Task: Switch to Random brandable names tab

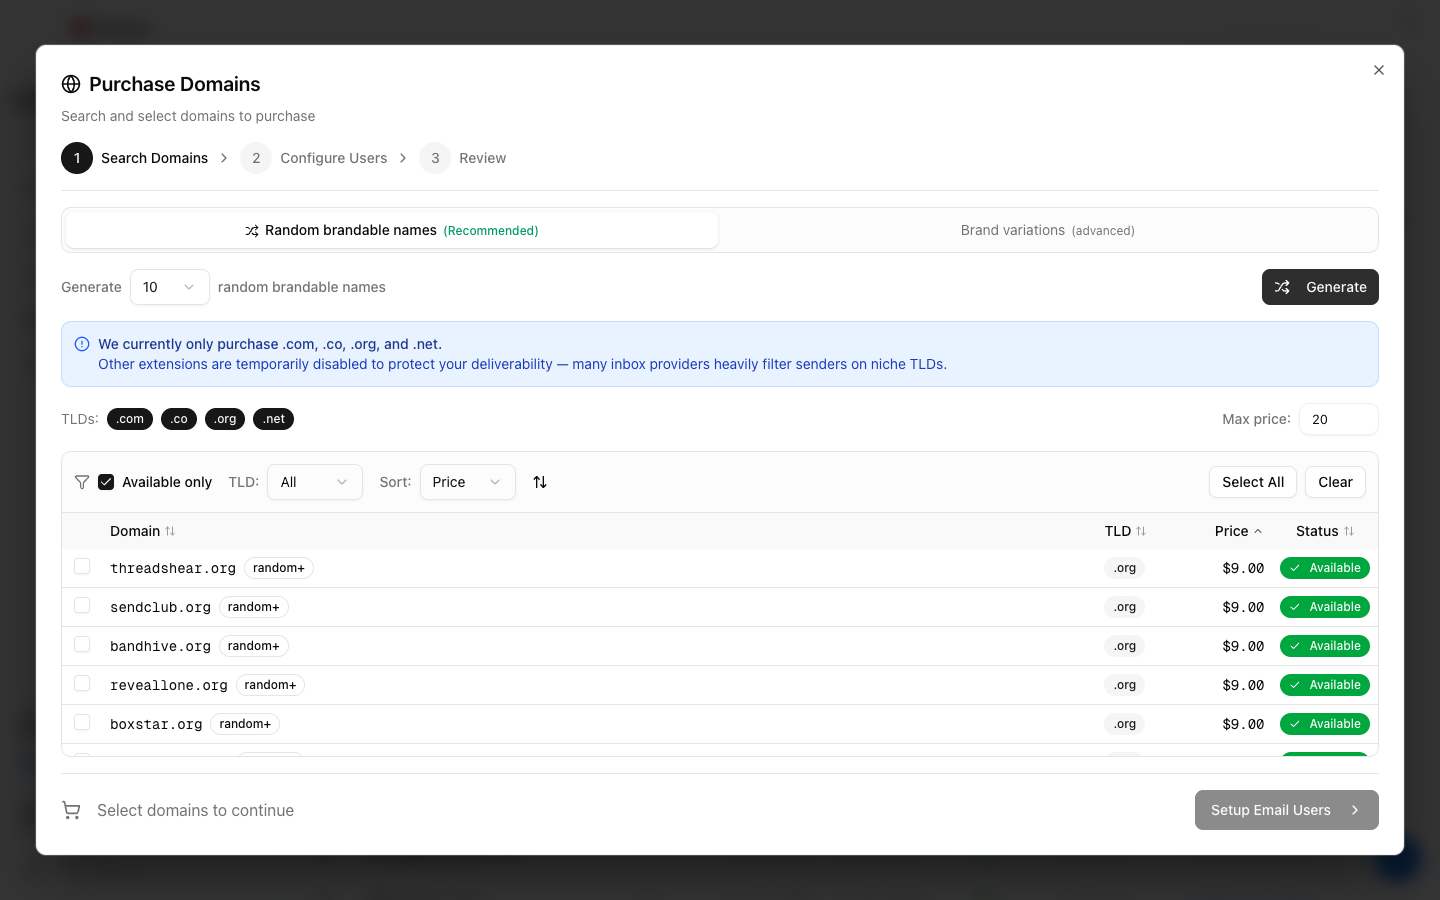Action: [x=392, y=230]
